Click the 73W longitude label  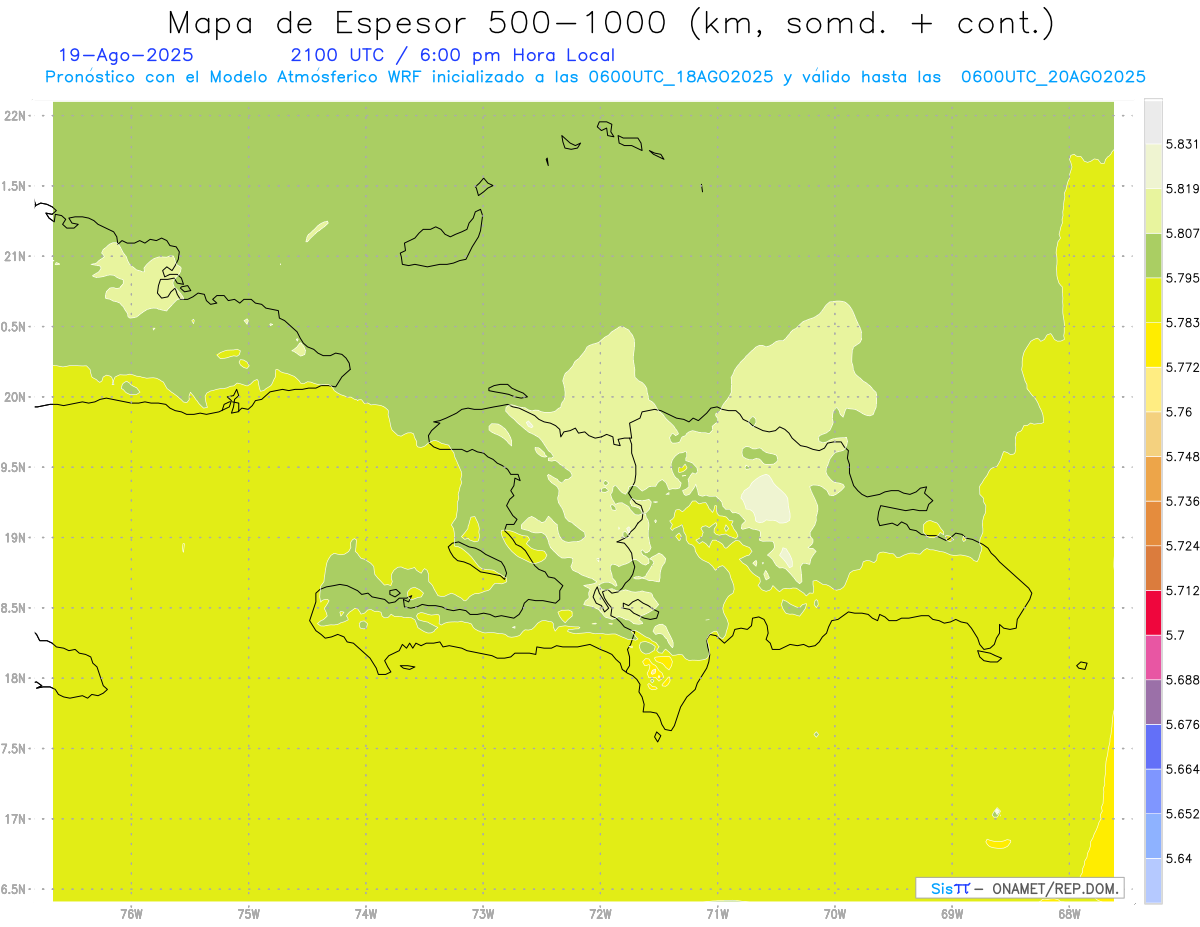tap(483, 913)
